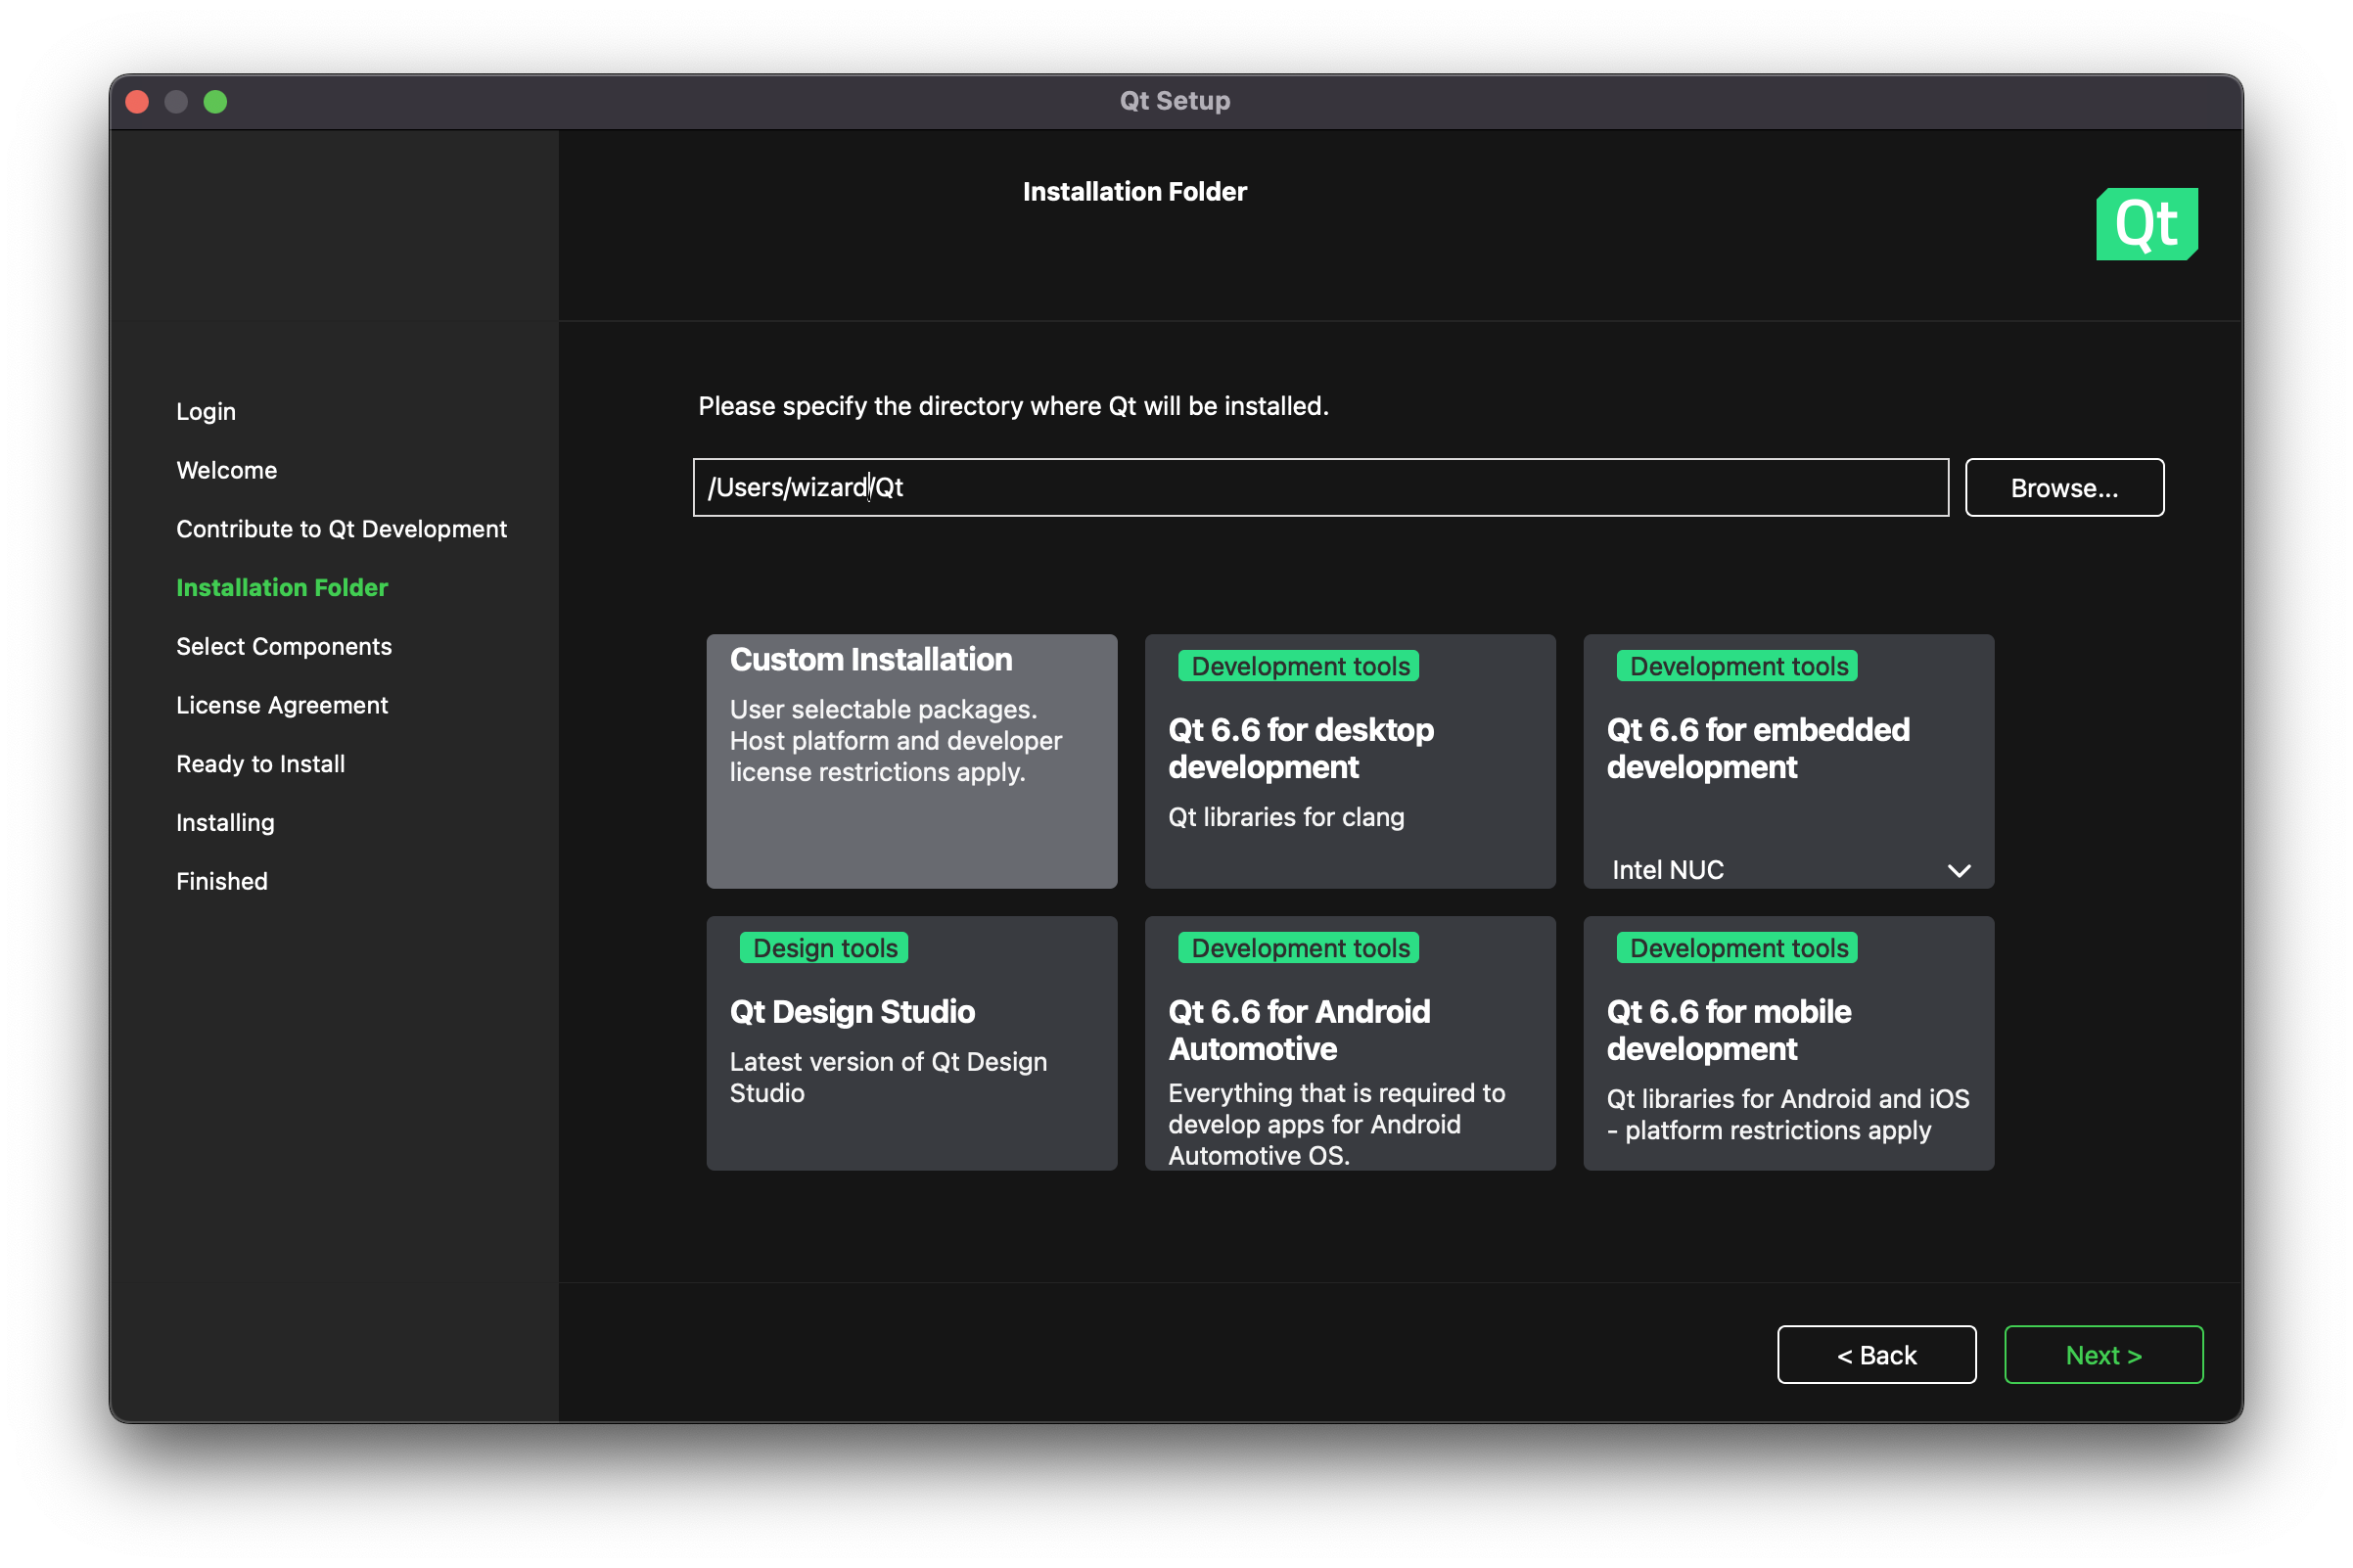The image size is (2353, 1568).
Task: Click the Qt logo icon
Action: coord(2146,224)
